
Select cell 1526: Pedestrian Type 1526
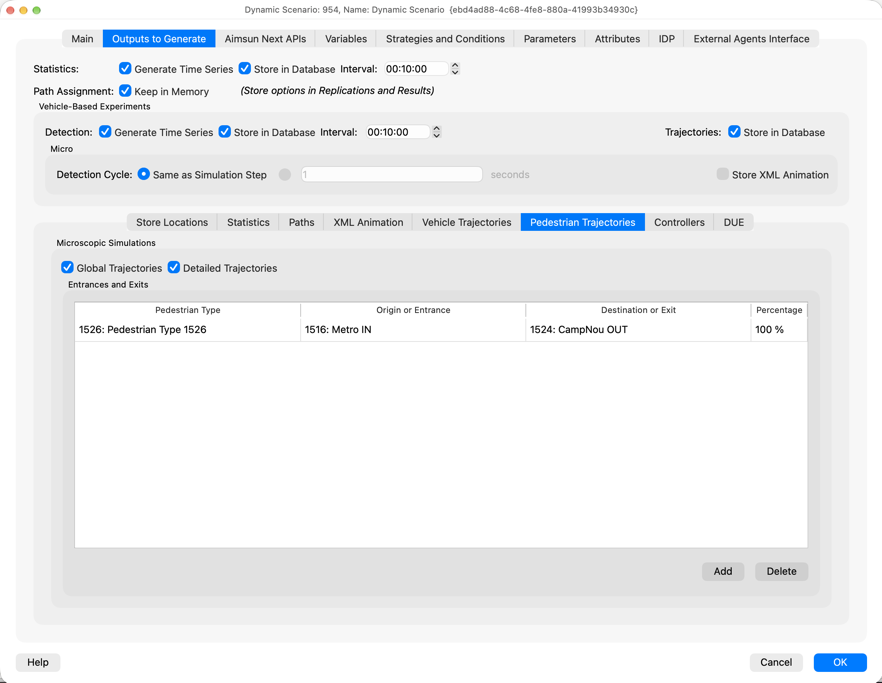188,330
